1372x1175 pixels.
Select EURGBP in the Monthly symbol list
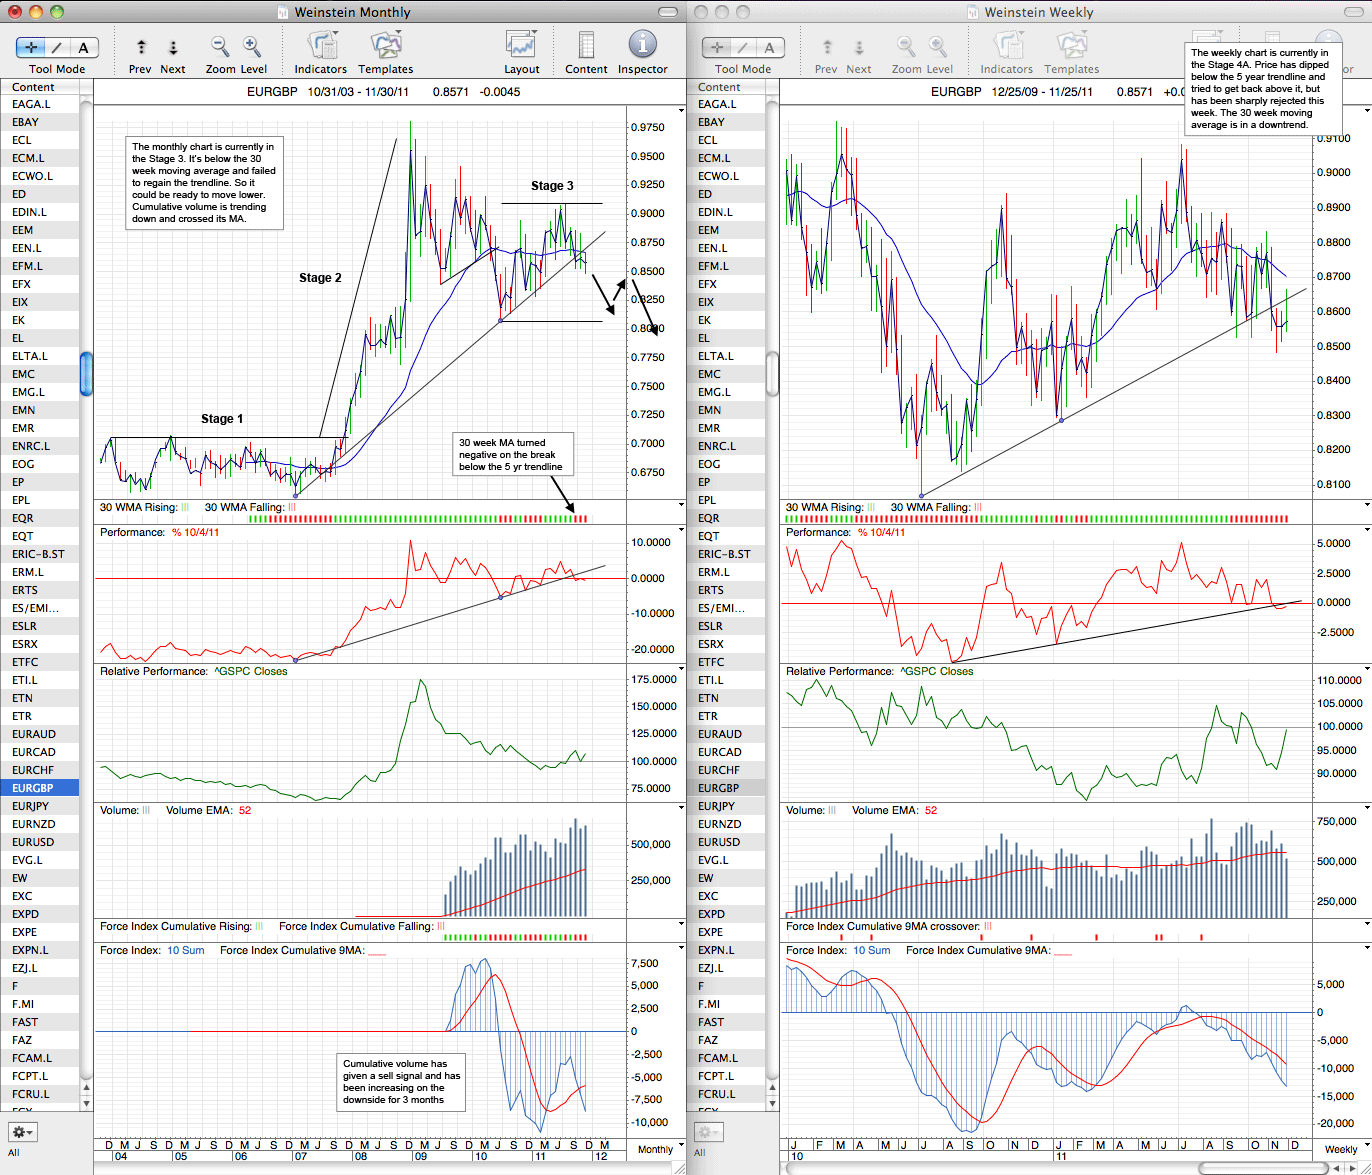point(40,788)
